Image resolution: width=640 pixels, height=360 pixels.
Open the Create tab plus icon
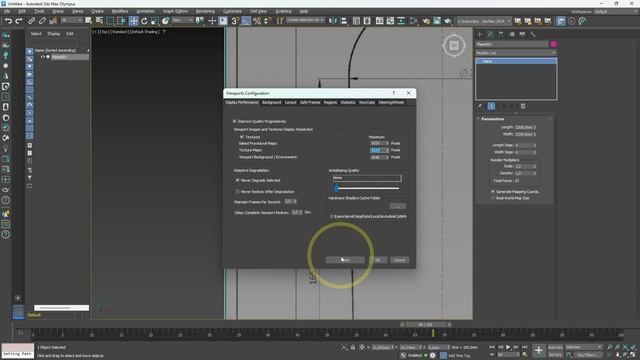pyautogui.click(x=480, y=34)
